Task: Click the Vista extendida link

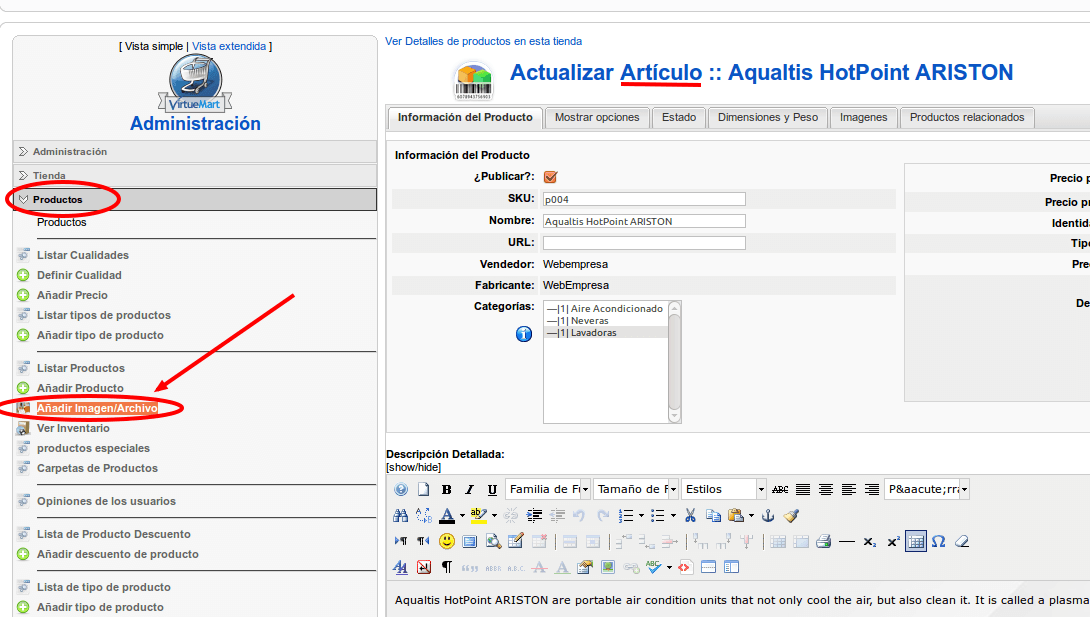Action: (x=229, y=46)
